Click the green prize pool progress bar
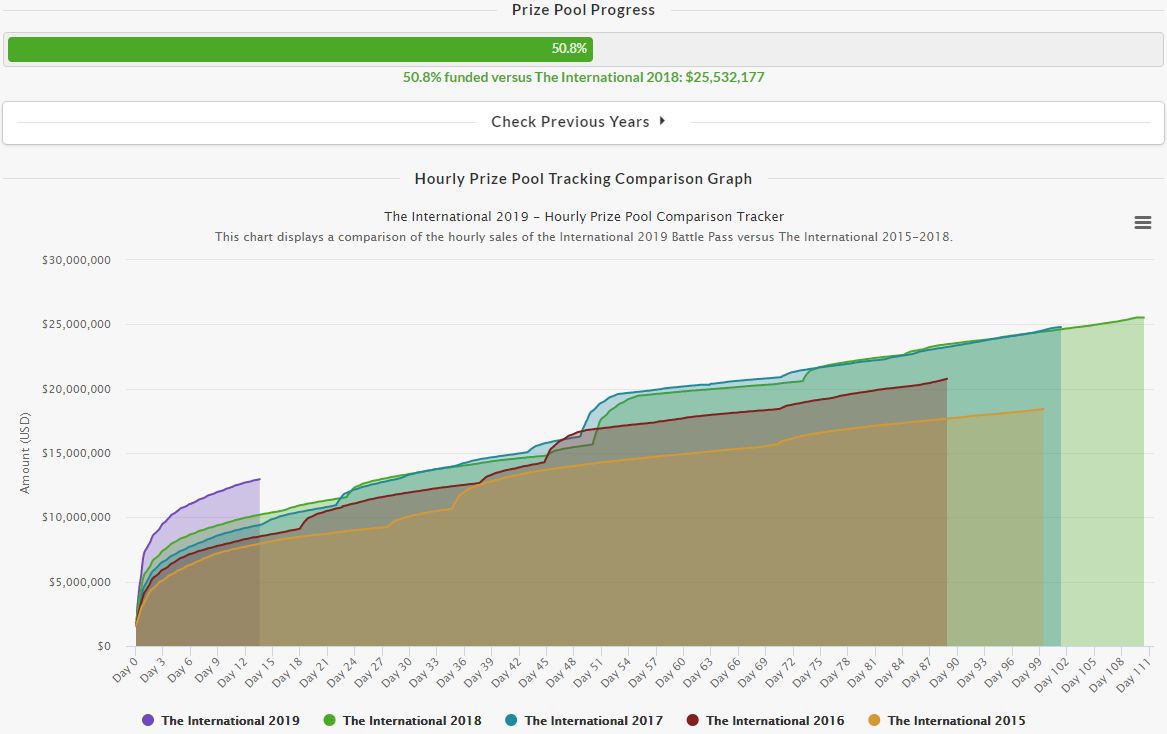Viewport: 1167px width, 734px height. pos(300,49)
